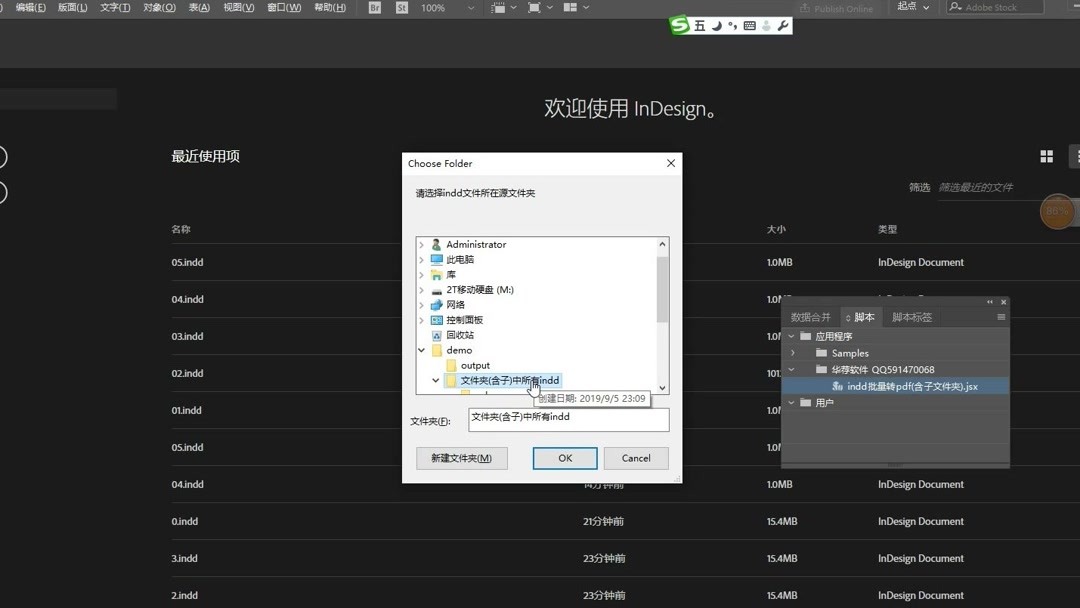The height and width of the screenshot is (608, 1080).
Task: Switch to grid view of recent files
Action: pos(1046,156)
